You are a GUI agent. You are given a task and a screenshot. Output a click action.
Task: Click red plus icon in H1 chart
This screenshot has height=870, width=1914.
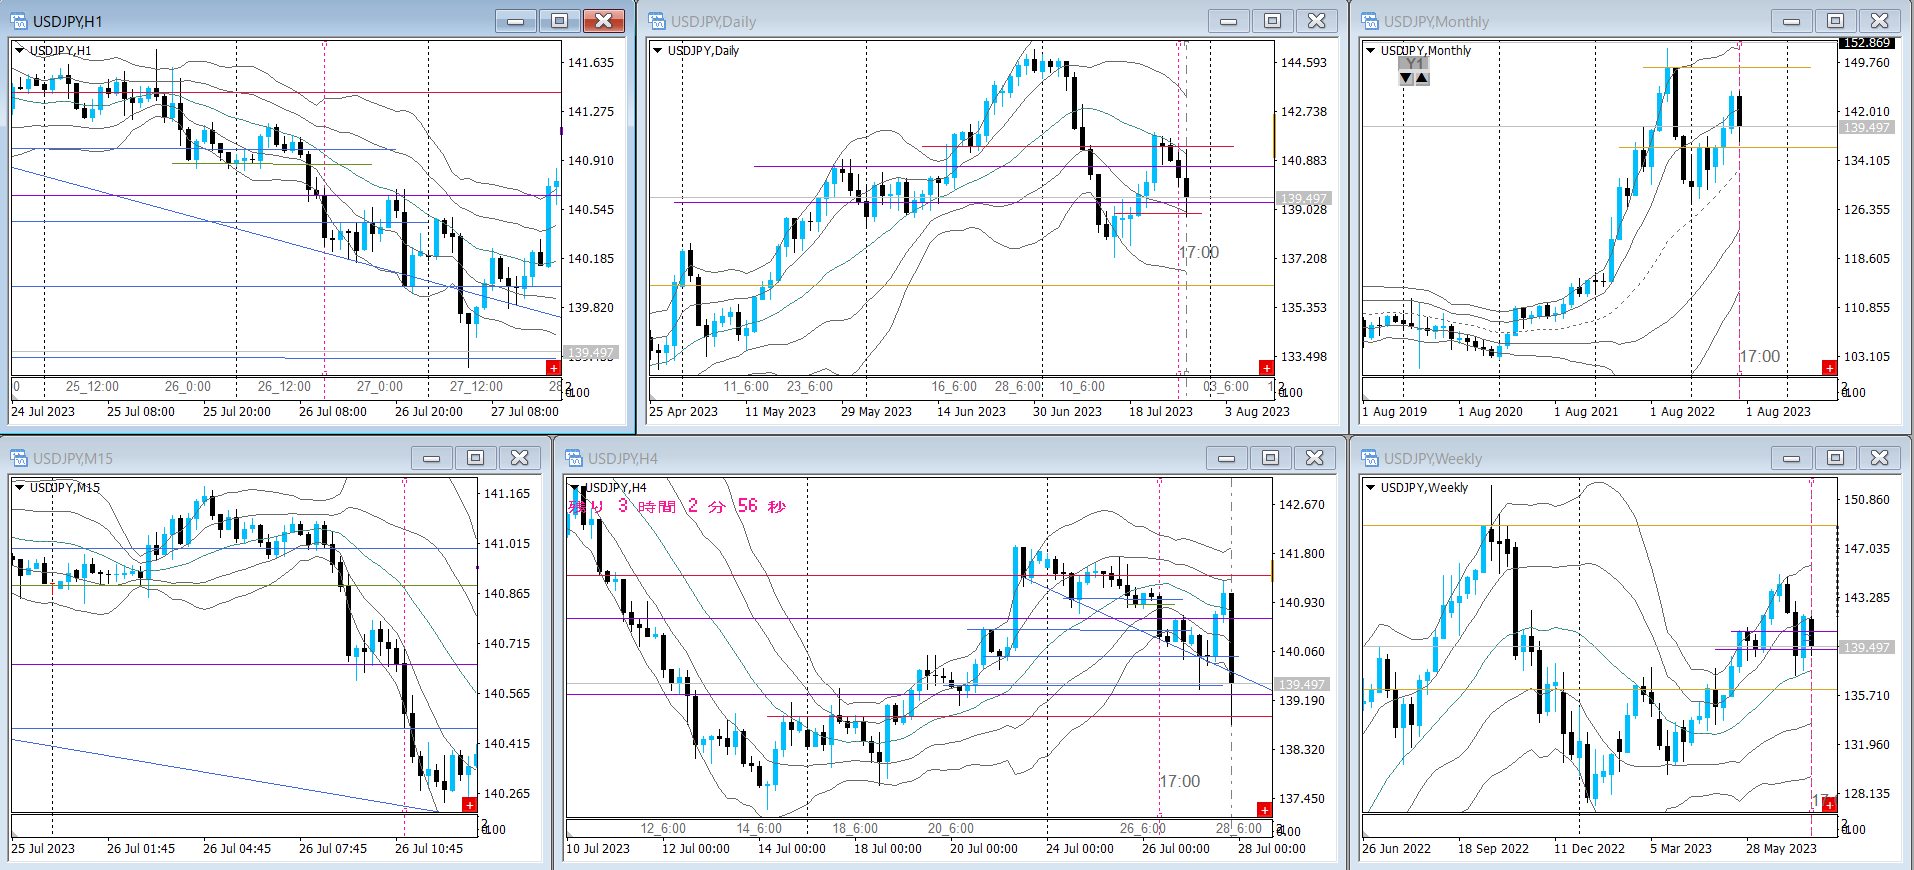(x=553, y=368)
